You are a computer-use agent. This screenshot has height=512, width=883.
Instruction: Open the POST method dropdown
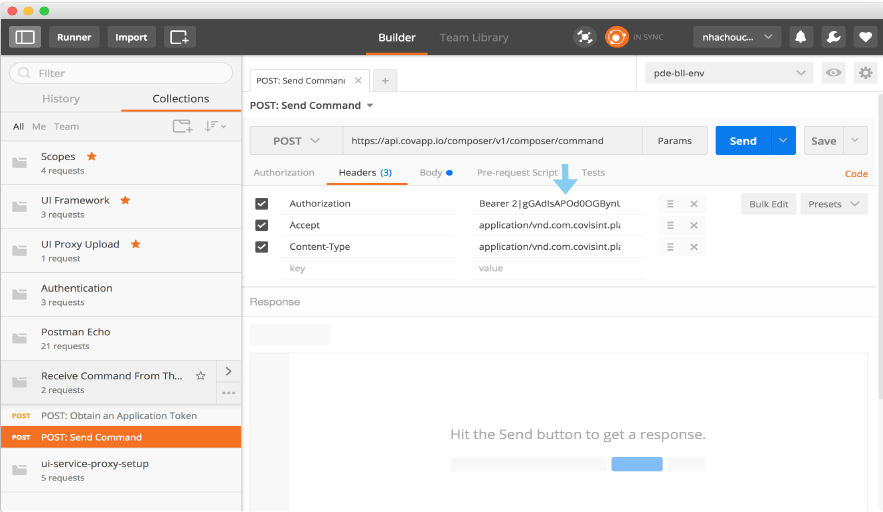click(296, 141)
